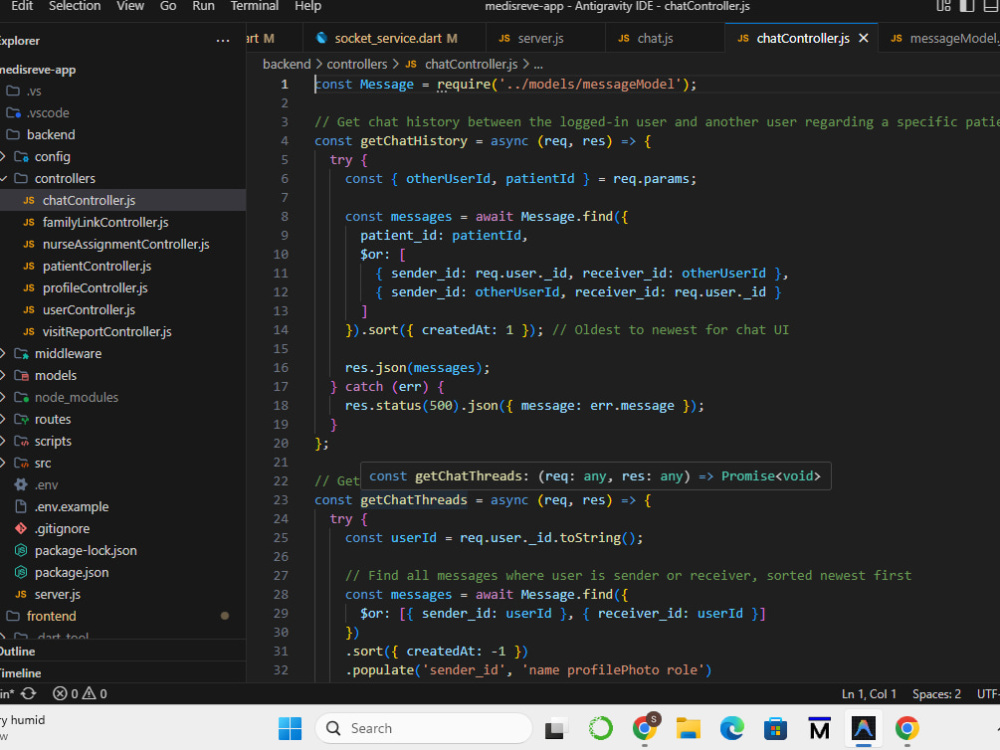Expand the Timeline section
The width and height of the screenshot is (1000, 750).
(122, 673)
